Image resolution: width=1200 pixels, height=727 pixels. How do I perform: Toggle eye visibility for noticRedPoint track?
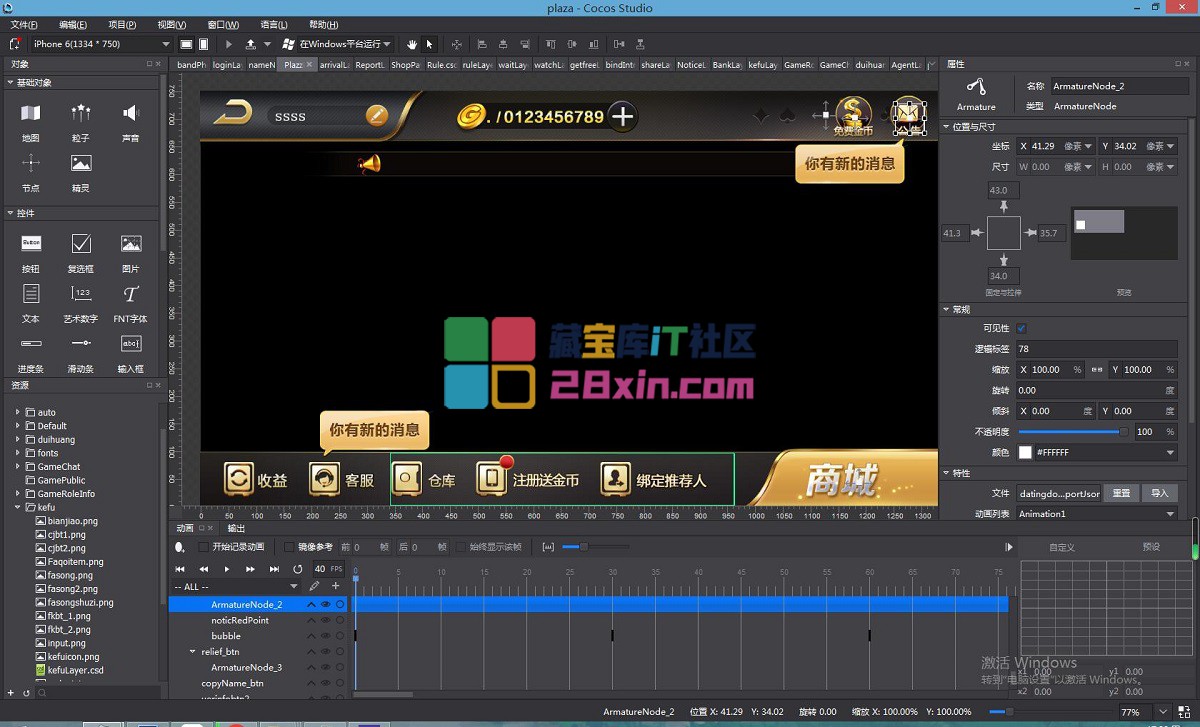coord(325,621)
